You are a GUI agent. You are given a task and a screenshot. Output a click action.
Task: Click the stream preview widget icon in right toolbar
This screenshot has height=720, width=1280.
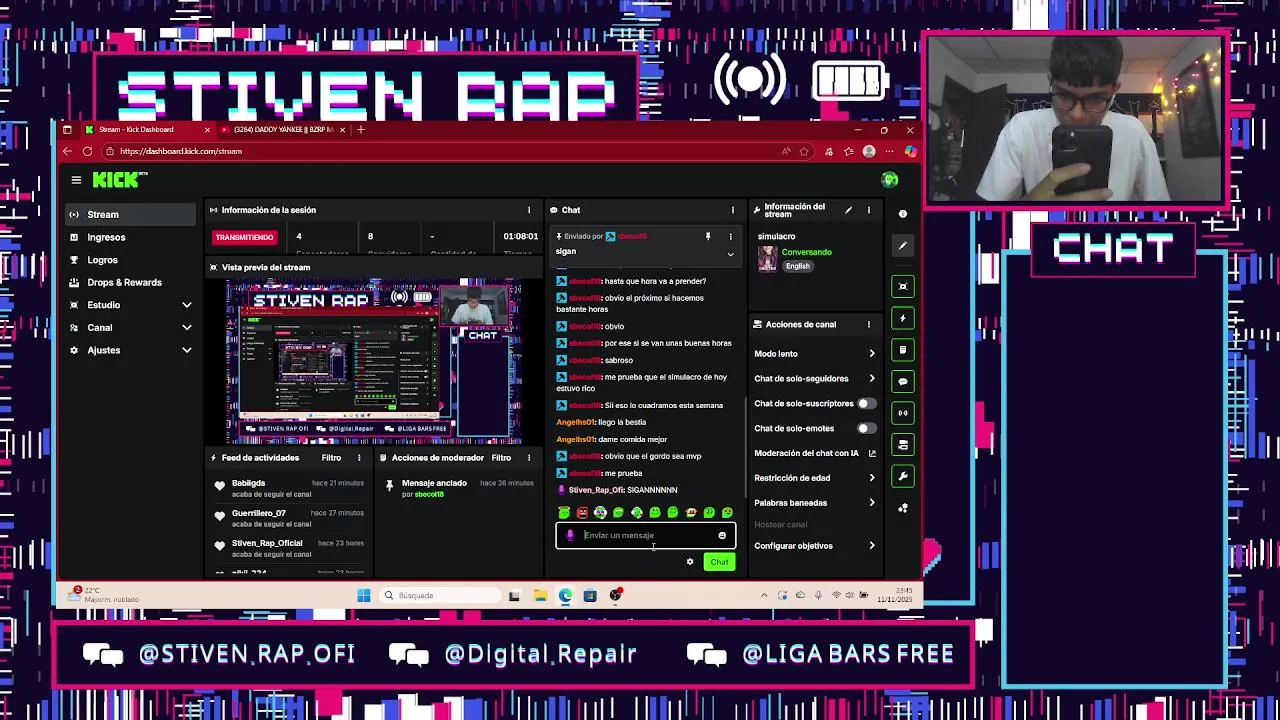click(903, 287)
